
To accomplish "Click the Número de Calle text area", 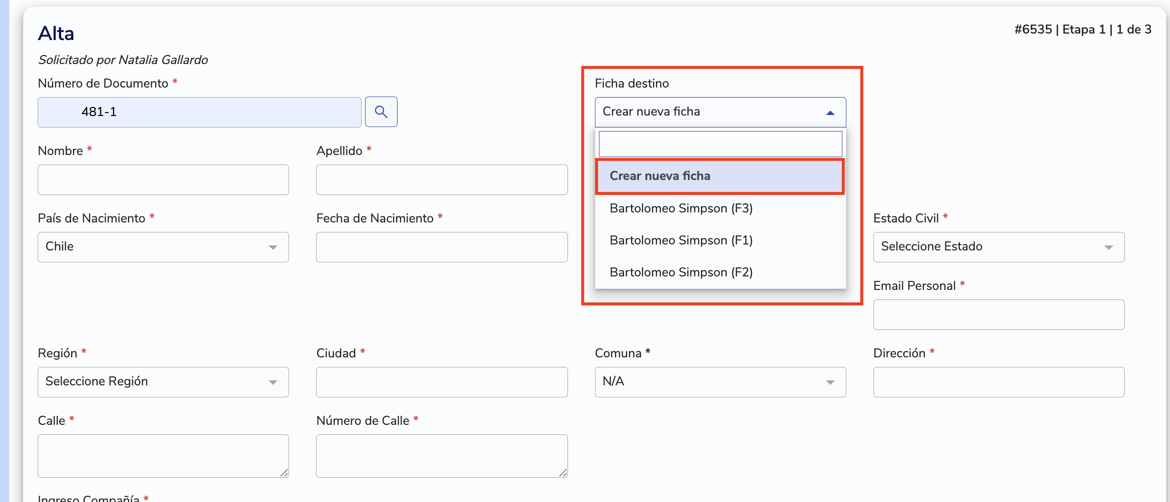I will (441, 456).
